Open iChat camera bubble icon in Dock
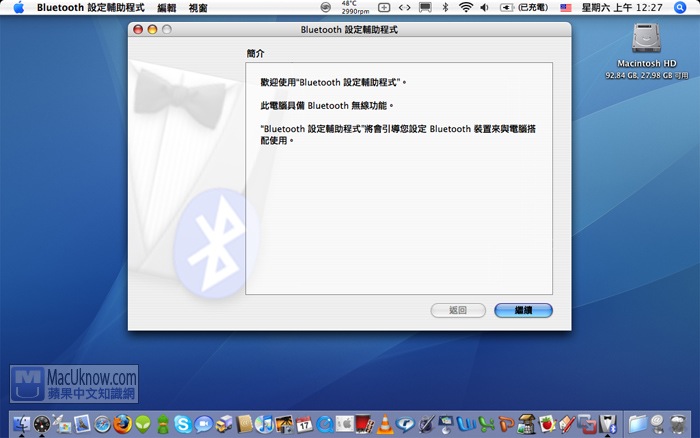 click(x=203, y=424)
